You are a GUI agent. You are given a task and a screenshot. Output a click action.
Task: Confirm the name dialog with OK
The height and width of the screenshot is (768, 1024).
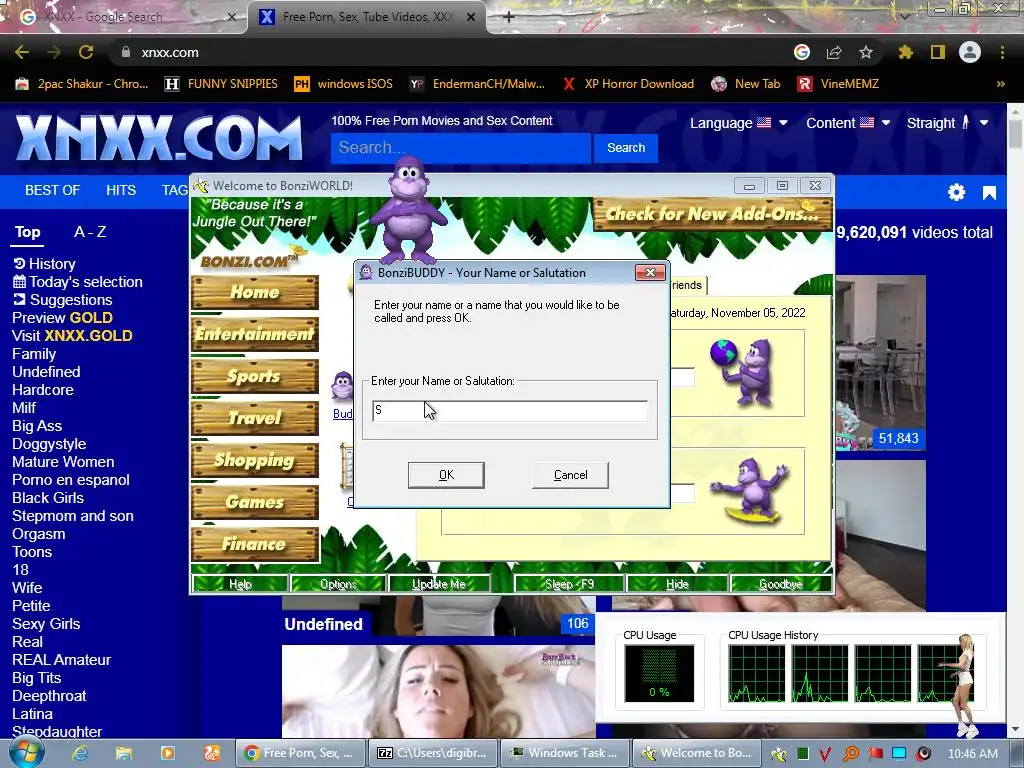[x=446, y=475]
